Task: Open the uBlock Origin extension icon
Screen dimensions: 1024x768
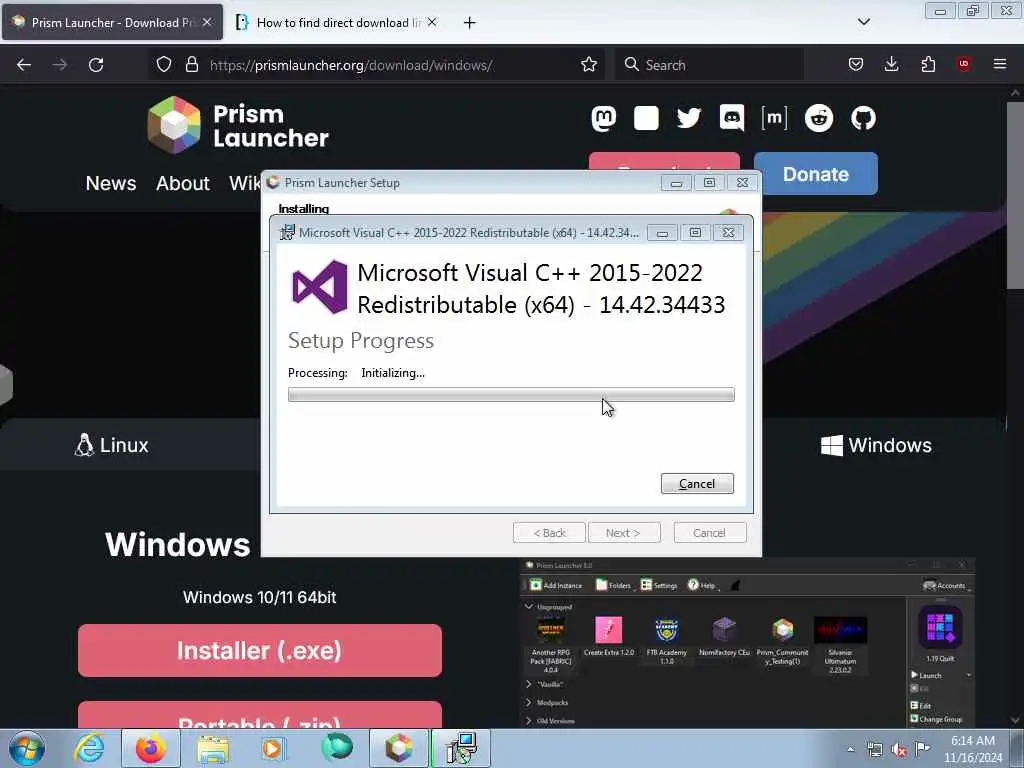Action: (x=964, y=64)
